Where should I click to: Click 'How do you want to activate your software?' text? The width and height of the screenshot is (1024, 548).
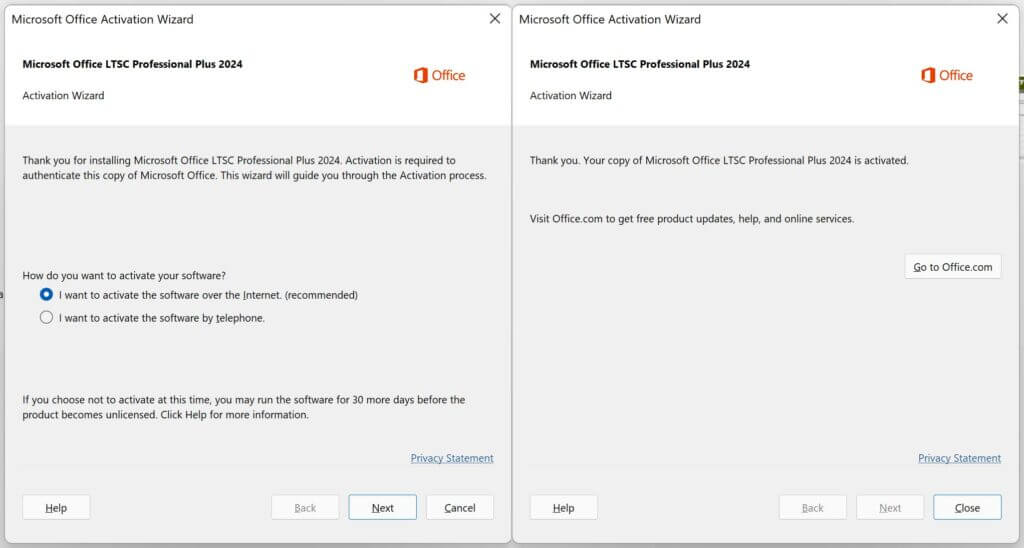pos(124,275)
